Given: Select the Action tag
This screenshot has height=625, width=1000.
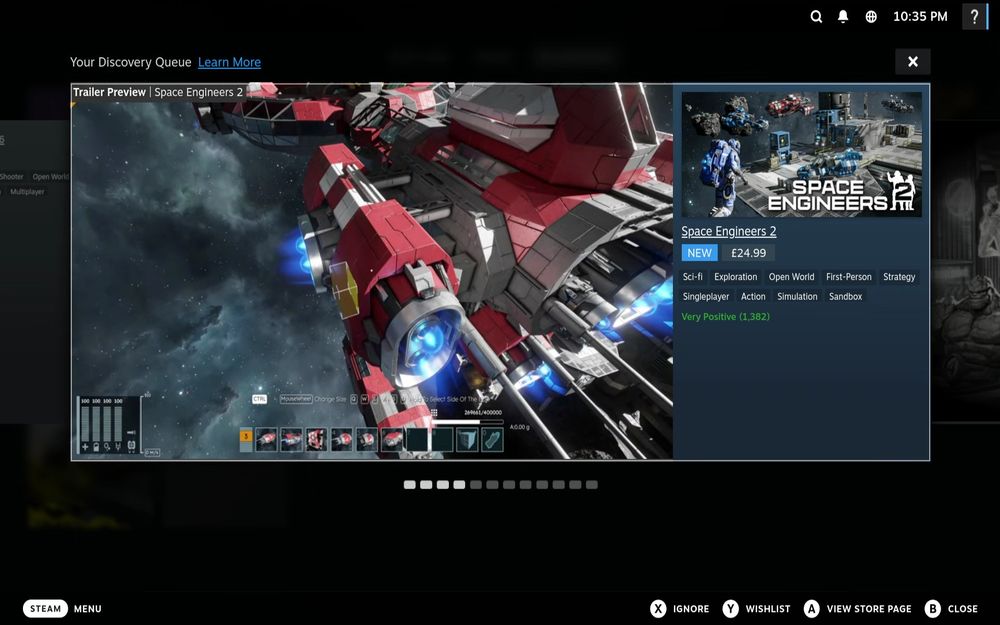Looking at the screenshot, I should tap(753, 297).
